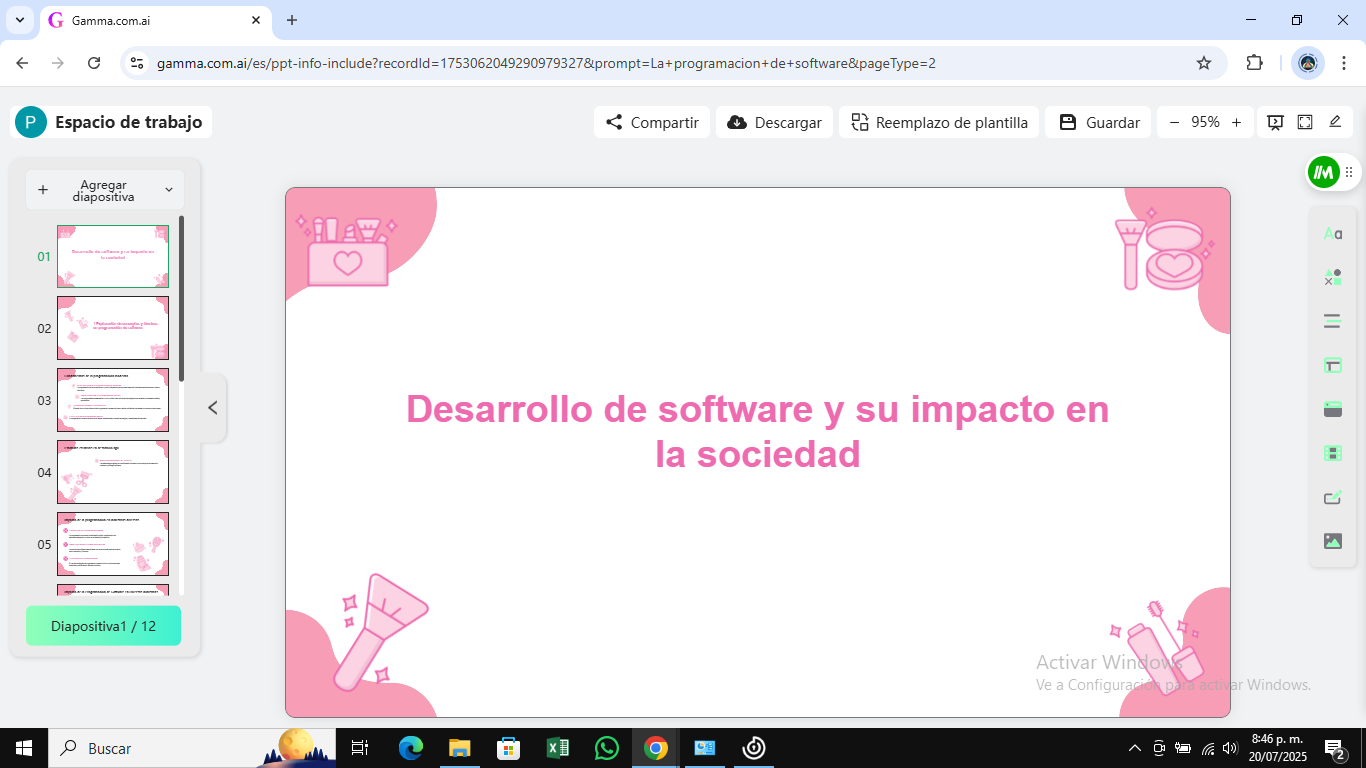
Task: Open a new browser tab
Action: (x=292, y=20)
